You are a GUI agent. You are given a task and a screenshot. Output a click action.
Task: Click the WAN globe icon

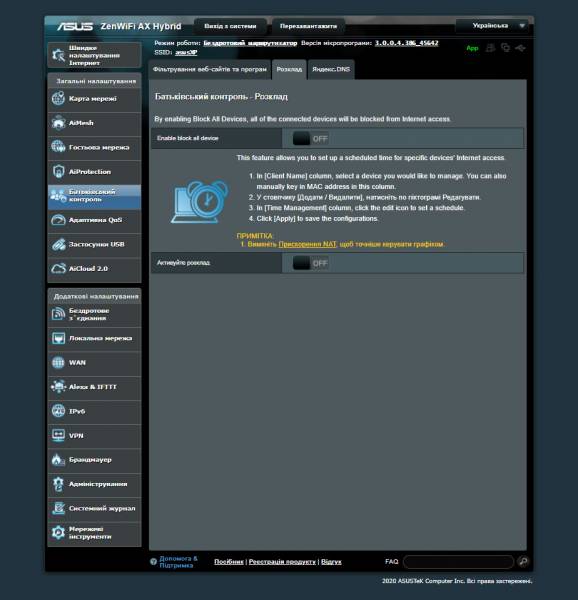pos(59,362)
